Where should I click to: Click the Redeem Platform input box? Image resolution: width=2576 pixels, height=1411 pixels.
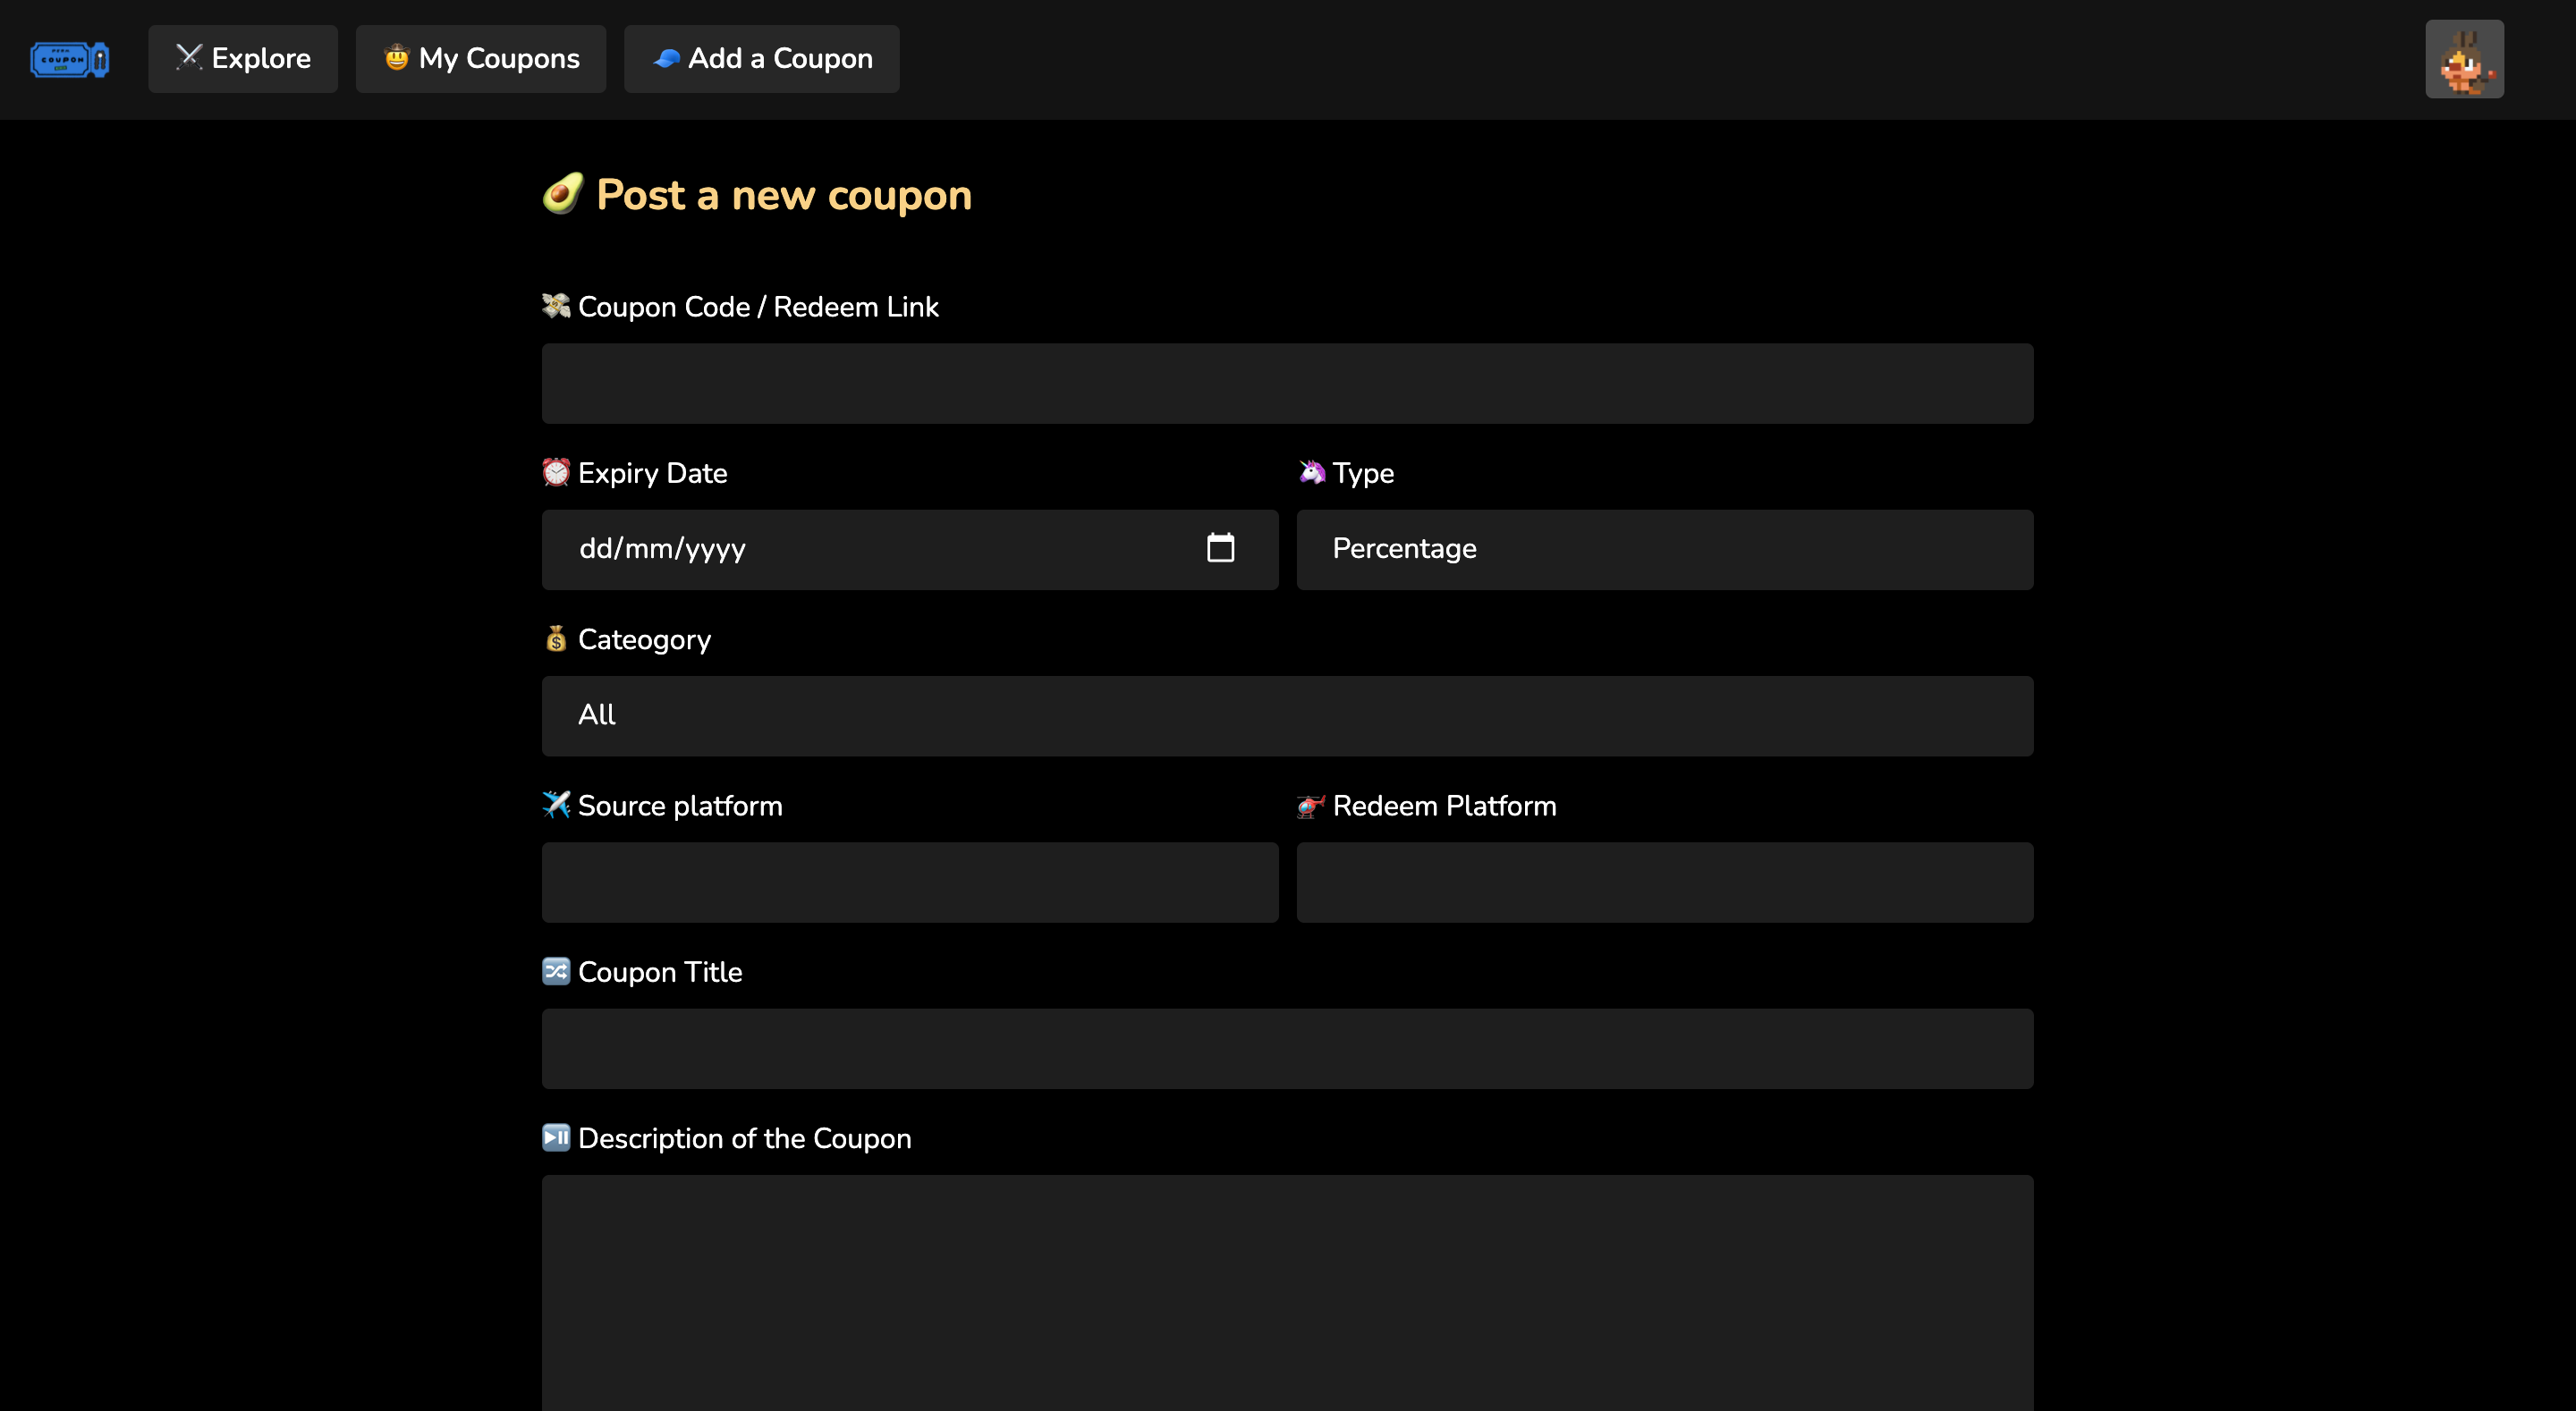click(x=1664, y=882)
